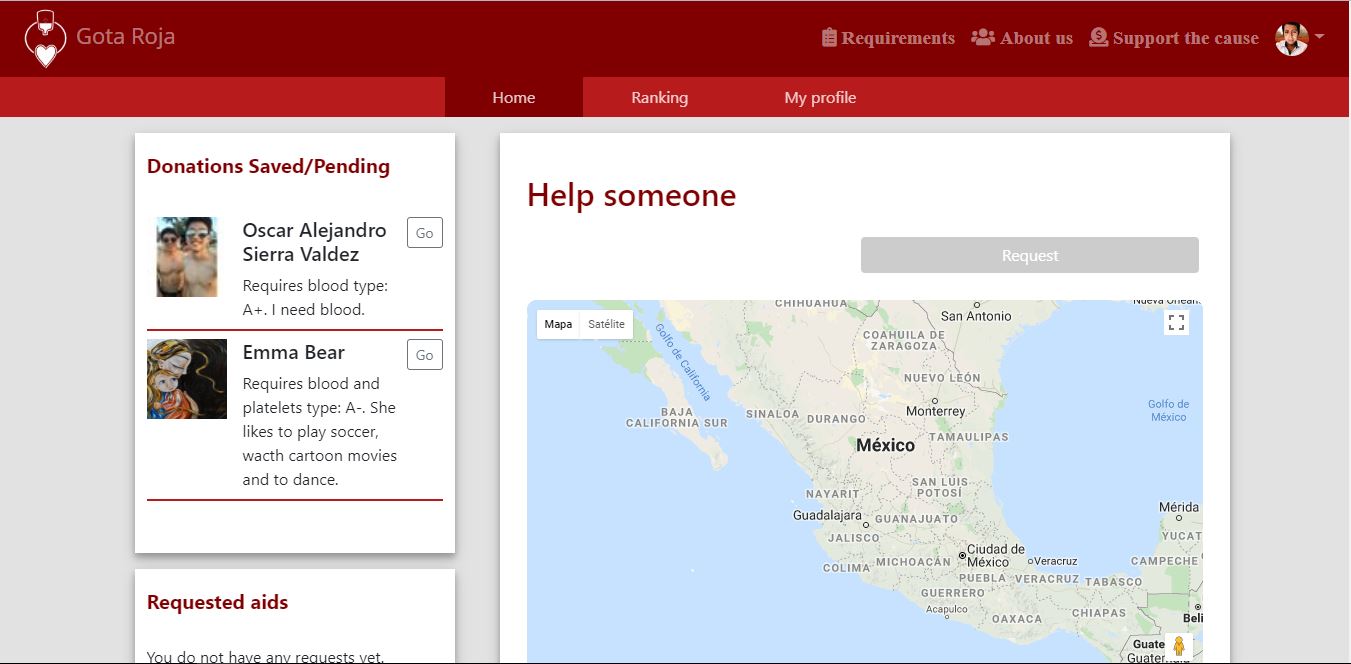Click Go for Oscar Alejandro Sierra Valdez
The height and width of the screenshot is (664, 1351).
click(425, 233)
